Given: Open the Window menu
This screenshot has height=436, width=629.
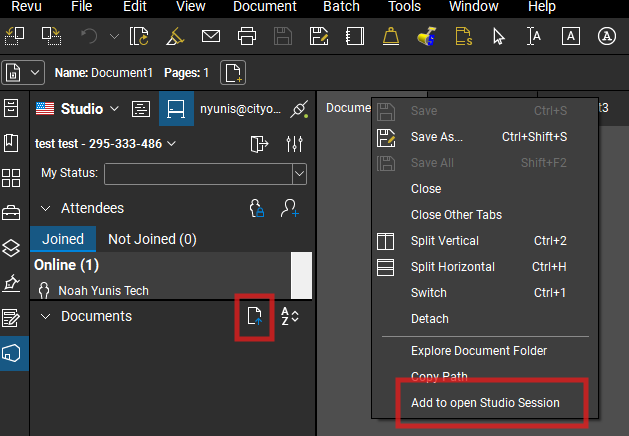Looking at the screenshot, I should [474, 6].
